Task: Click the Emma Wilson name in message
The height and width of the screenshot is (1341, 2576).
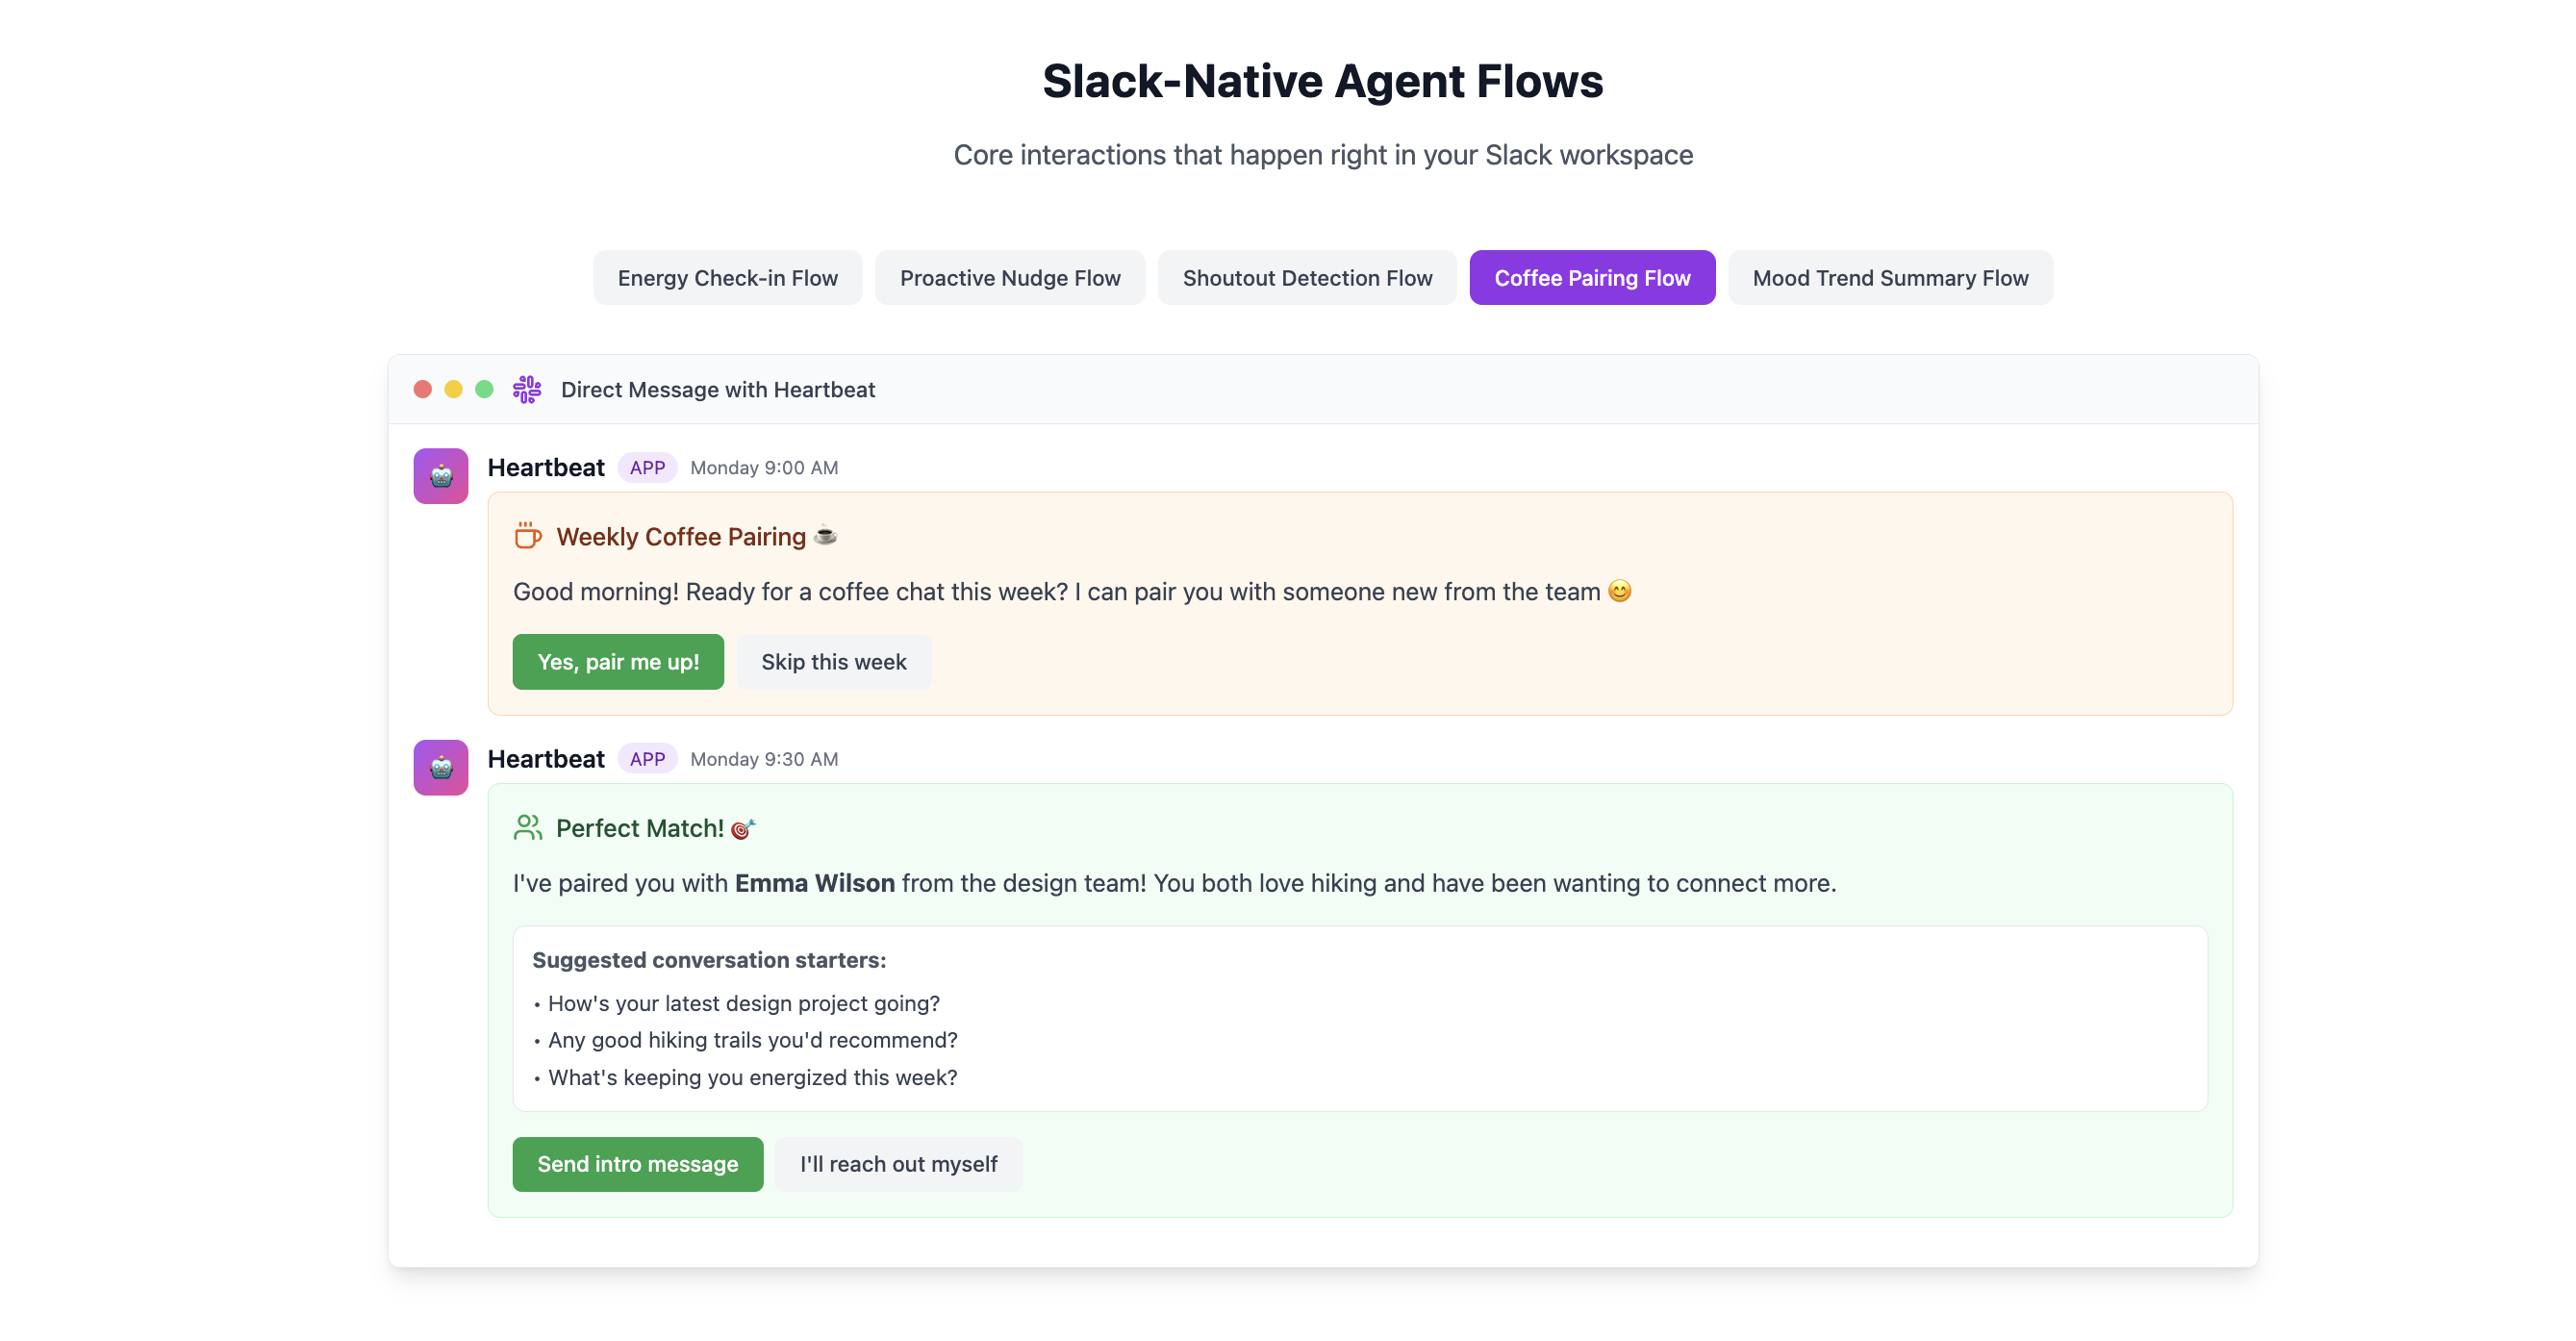Action: coord(814,883)
